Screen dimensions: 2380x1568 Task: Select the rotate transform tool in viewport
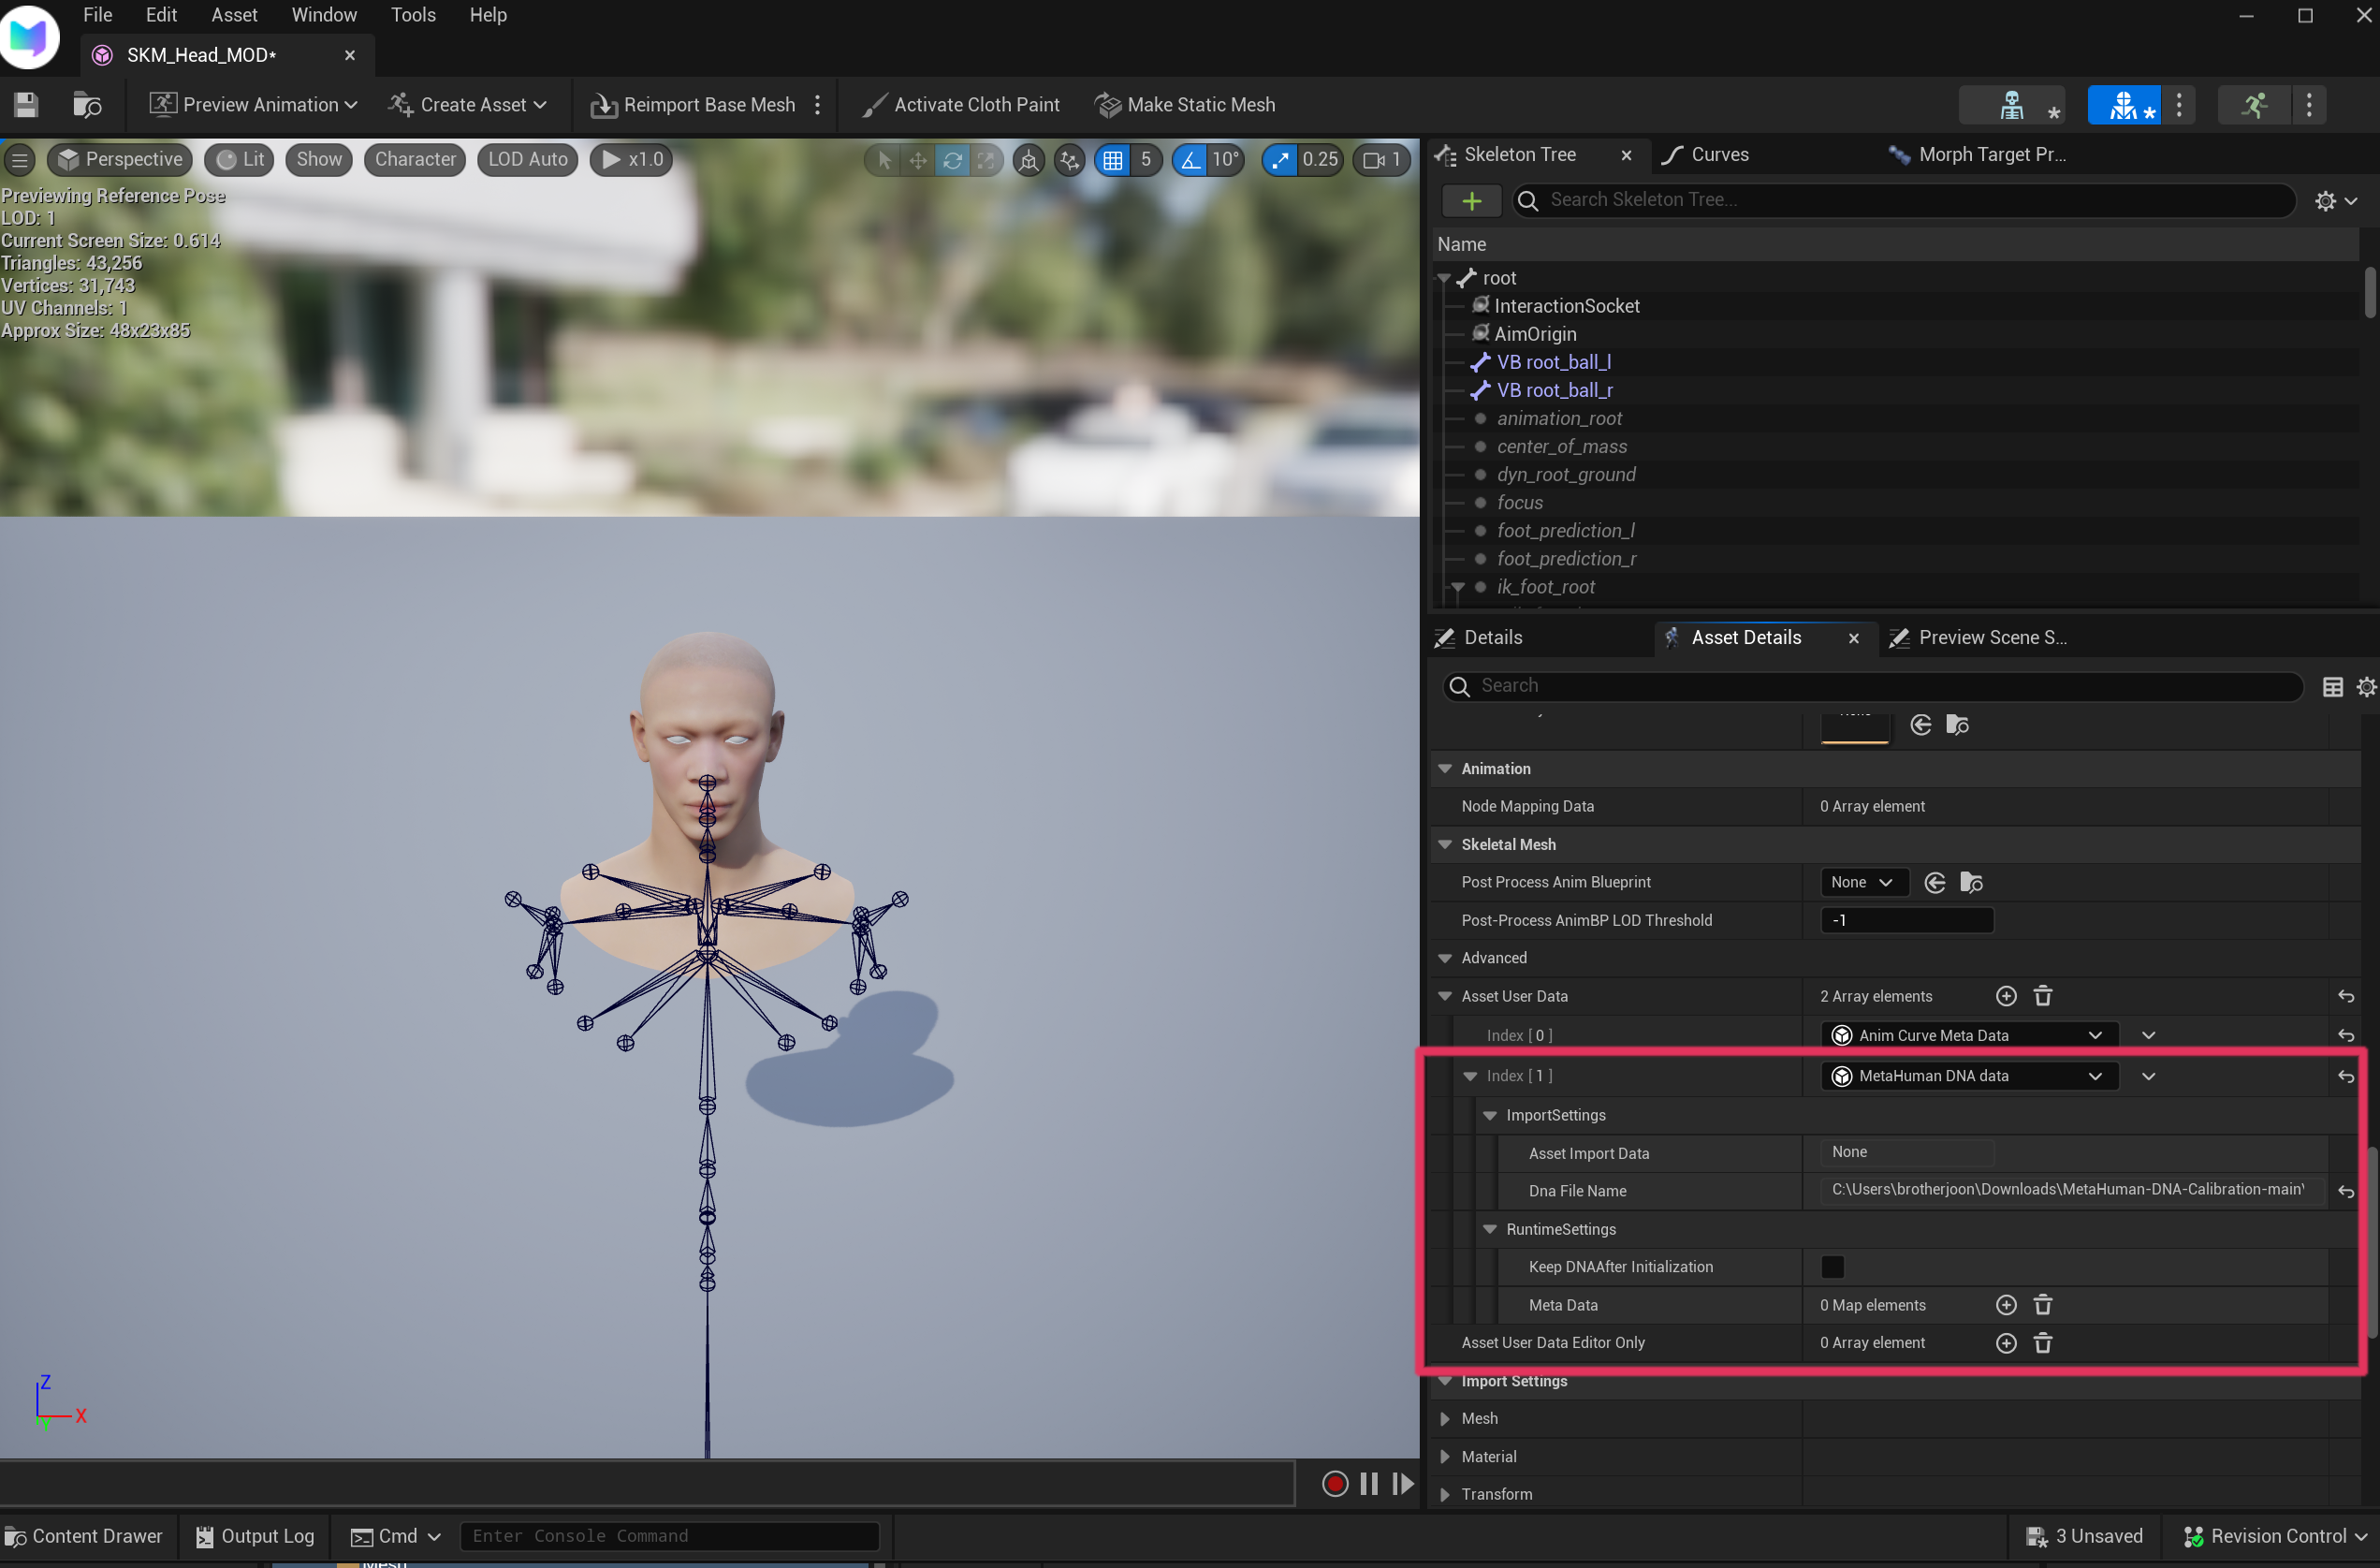(x=952, y=160)
